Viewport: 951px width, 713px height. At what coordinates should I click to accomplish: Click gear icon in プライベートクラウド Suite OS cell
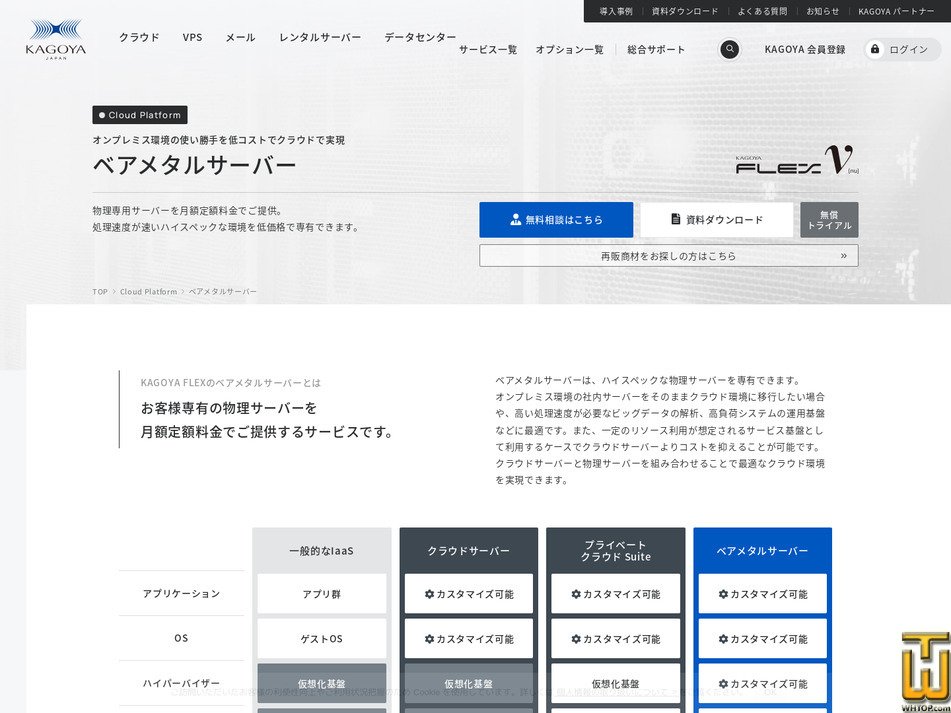pyautogui.click(x=576, y=639)
